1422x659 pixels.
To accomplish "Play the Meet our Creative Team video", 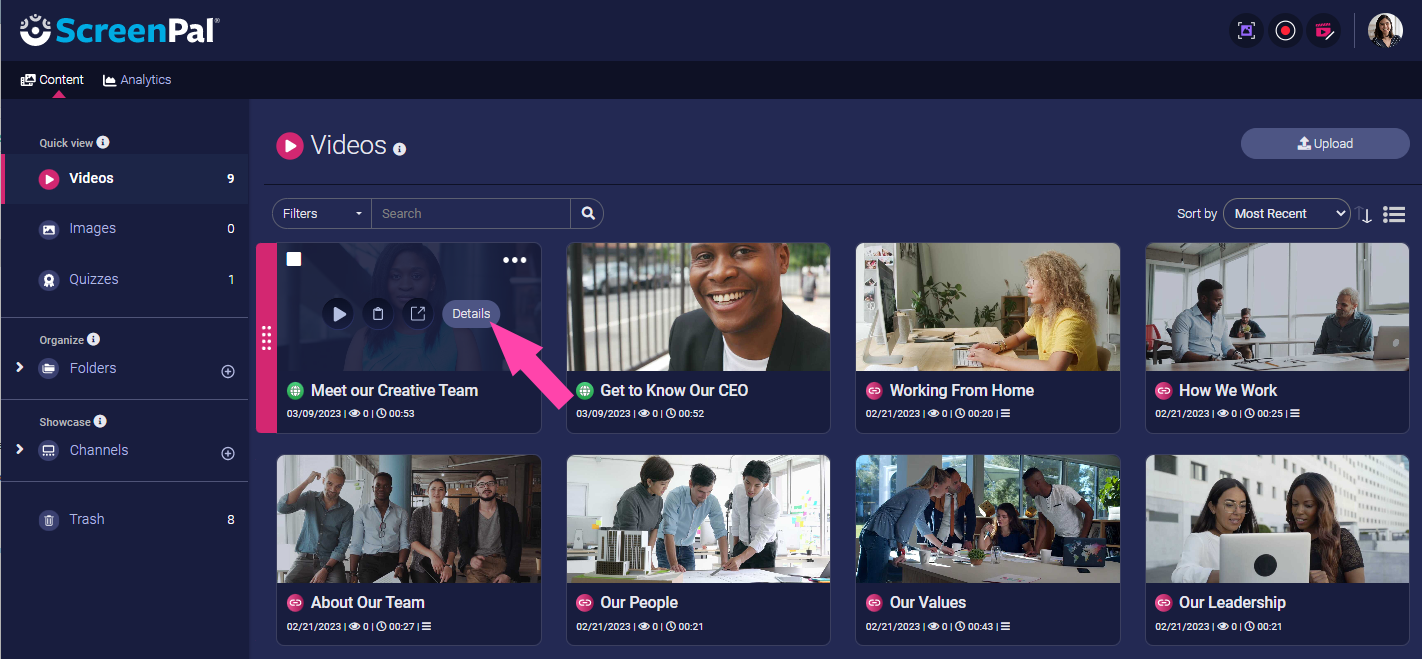I will (338, 314).
